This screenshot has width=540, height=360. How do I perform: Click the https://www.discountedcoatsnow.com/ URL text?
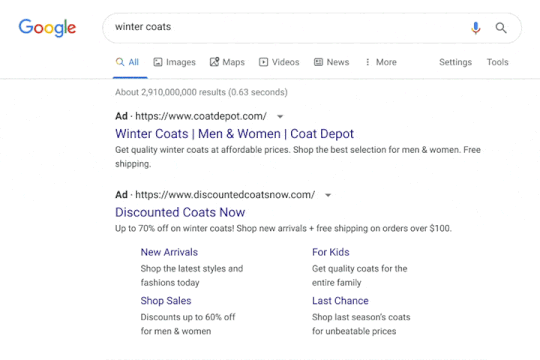tap(225, 195)
